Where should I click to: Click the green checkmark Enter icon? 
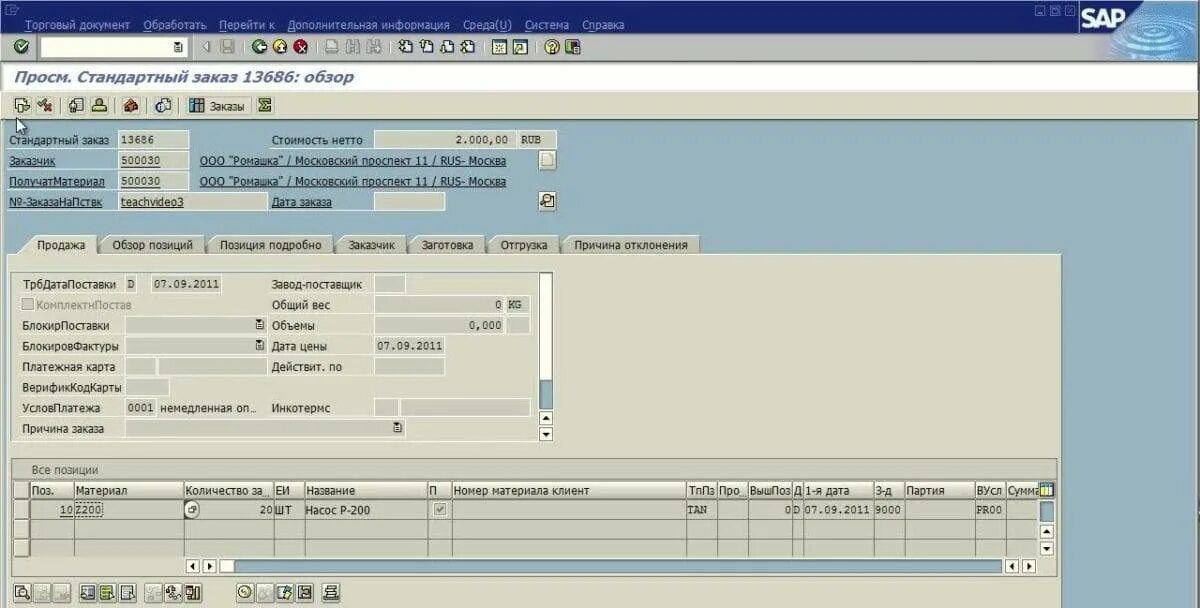pos(21,47)
